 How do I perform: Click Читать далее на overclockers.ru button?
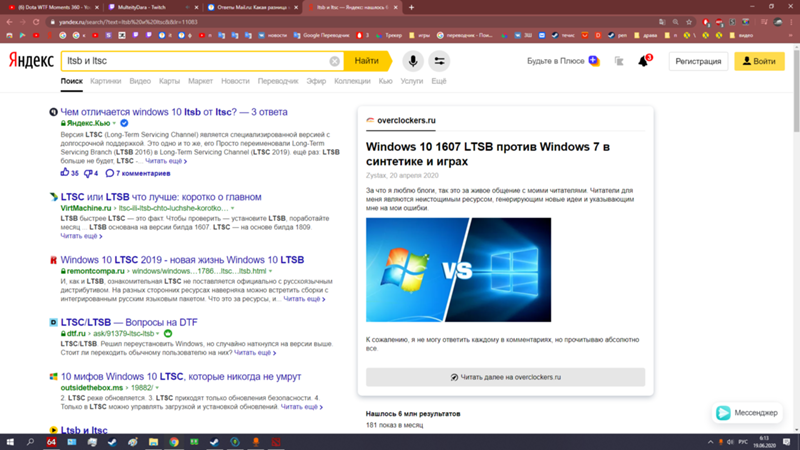pos(505,377)
